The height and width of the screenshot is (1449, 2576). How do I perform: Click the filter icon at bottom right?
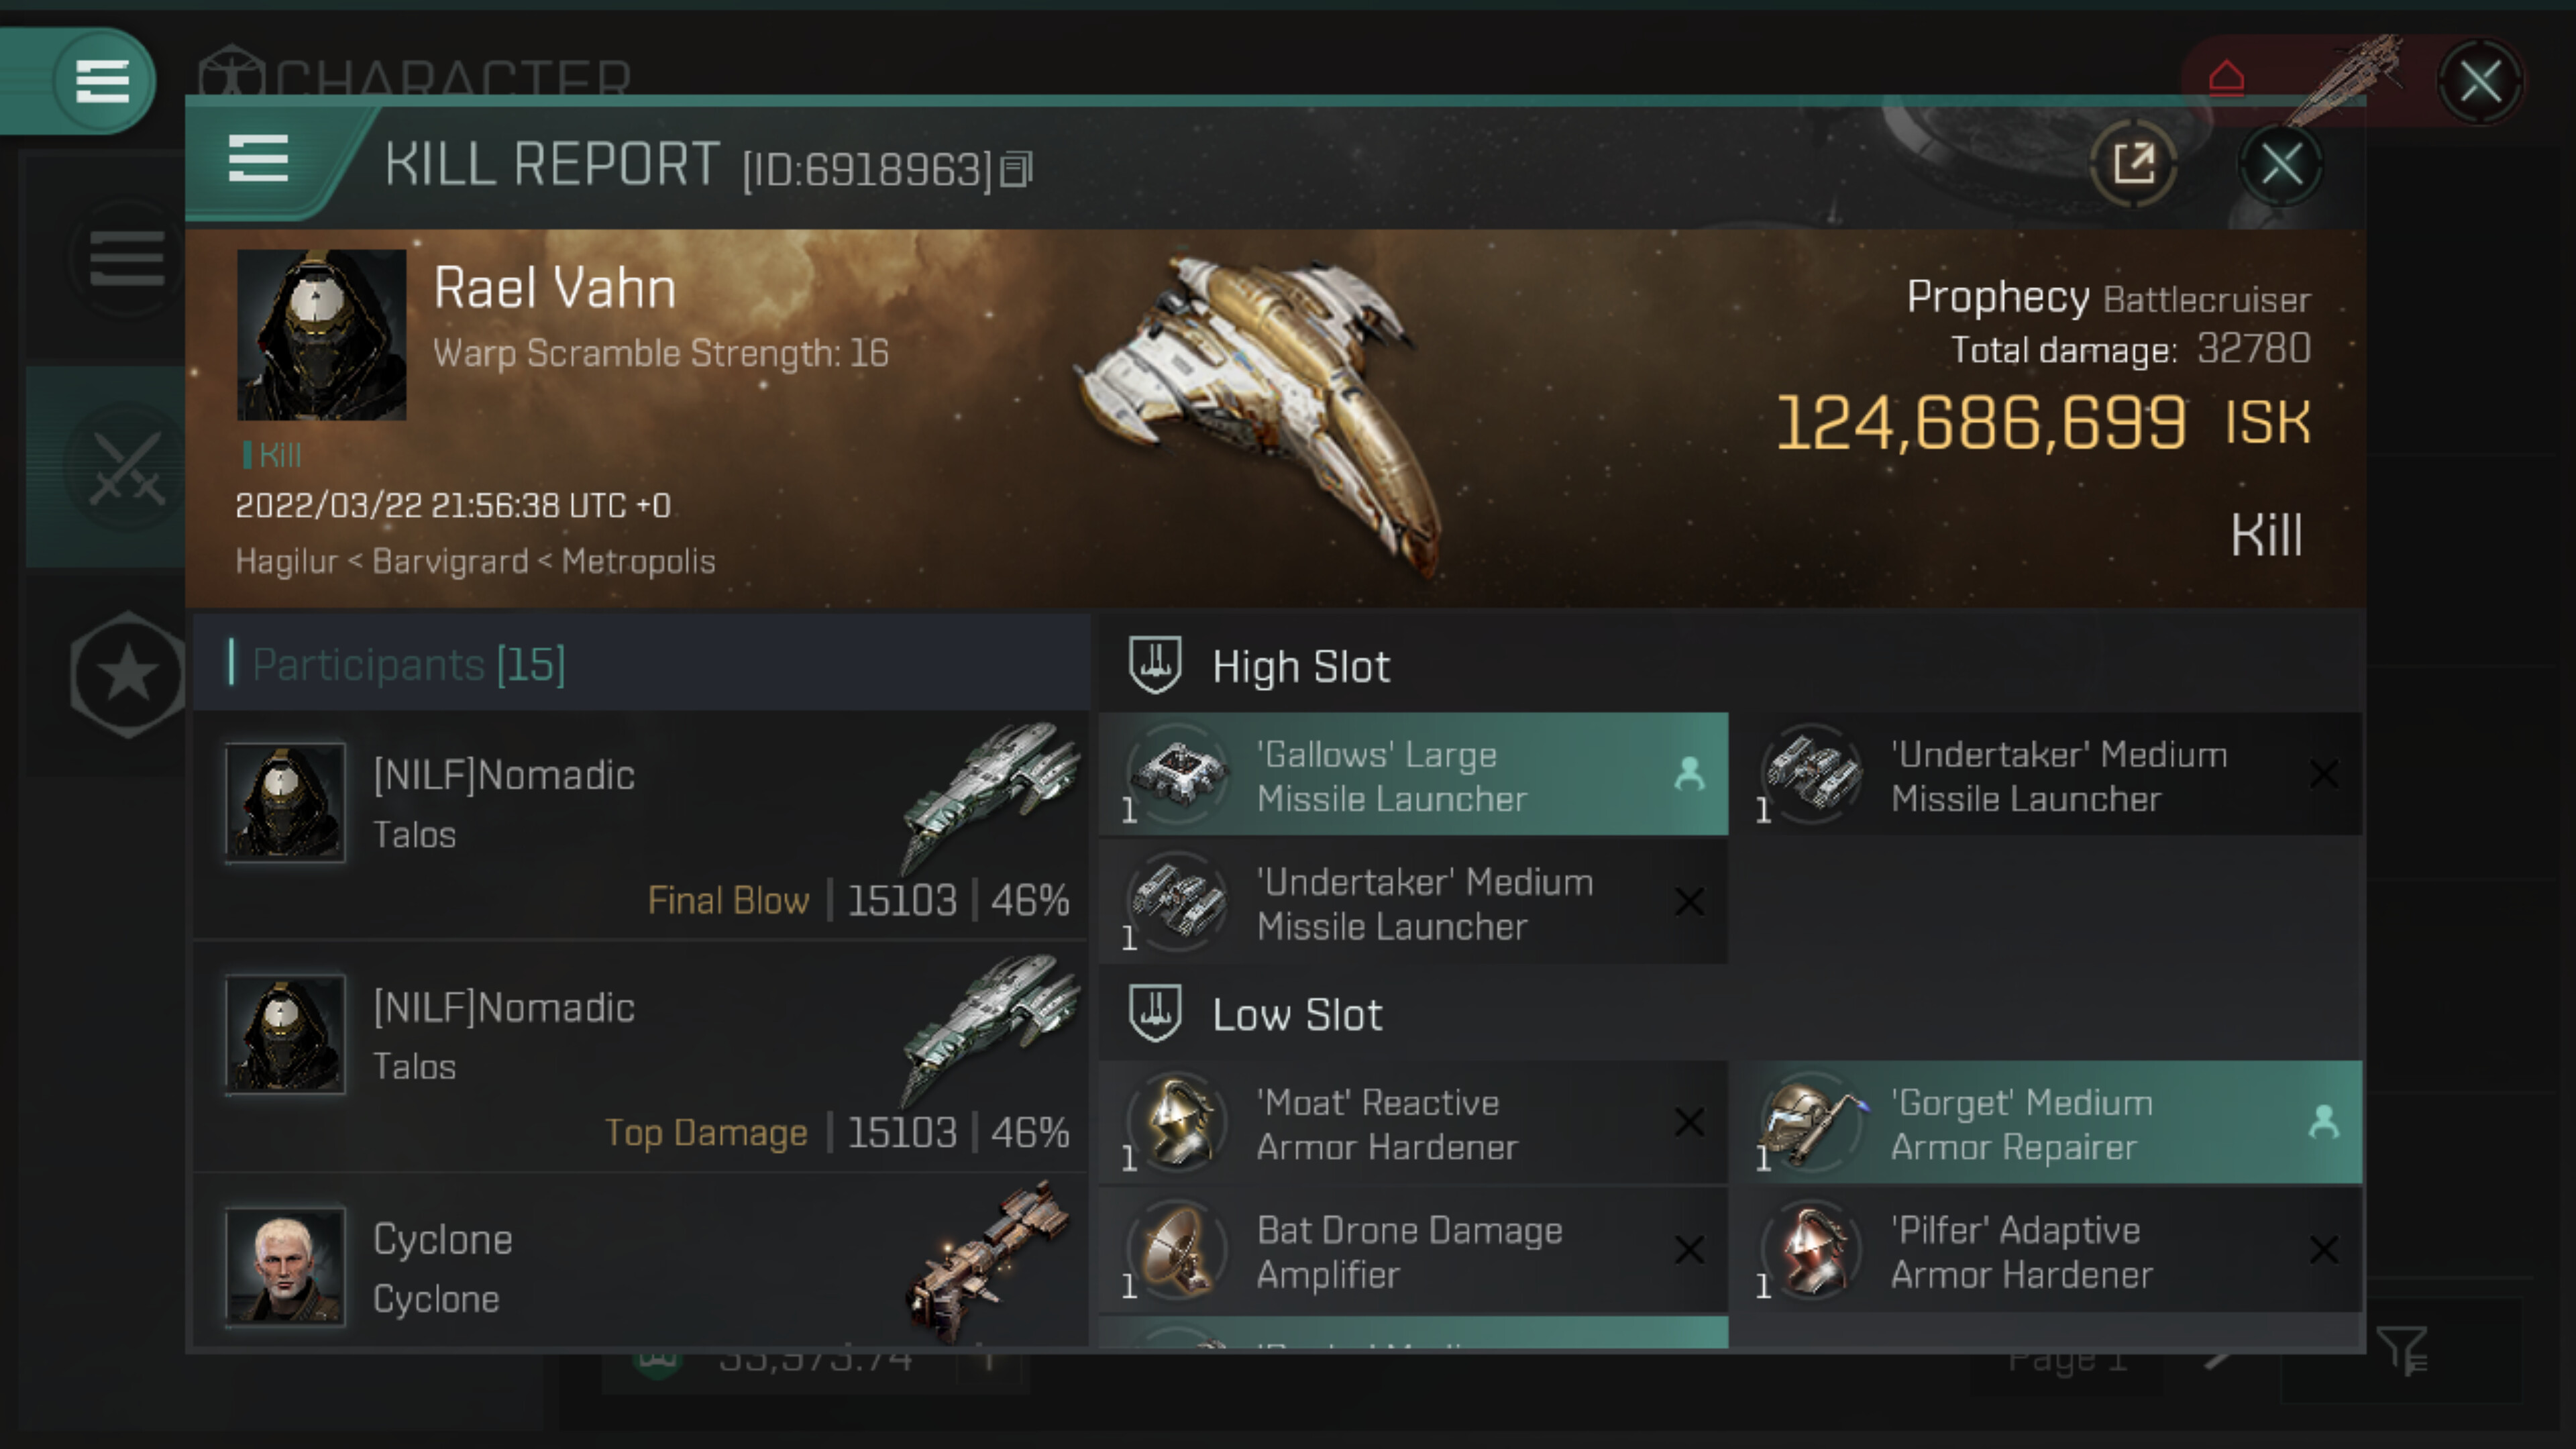click(x=2400, y=1351)
